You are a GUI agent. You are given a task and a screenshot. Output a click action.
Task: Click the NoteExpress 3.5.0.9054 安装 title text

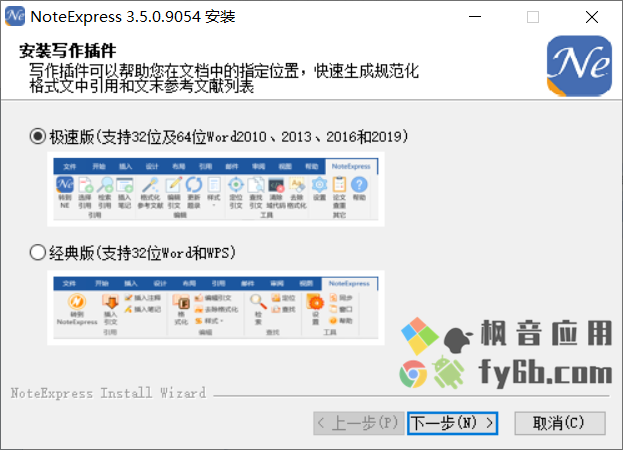click(133, 17)
